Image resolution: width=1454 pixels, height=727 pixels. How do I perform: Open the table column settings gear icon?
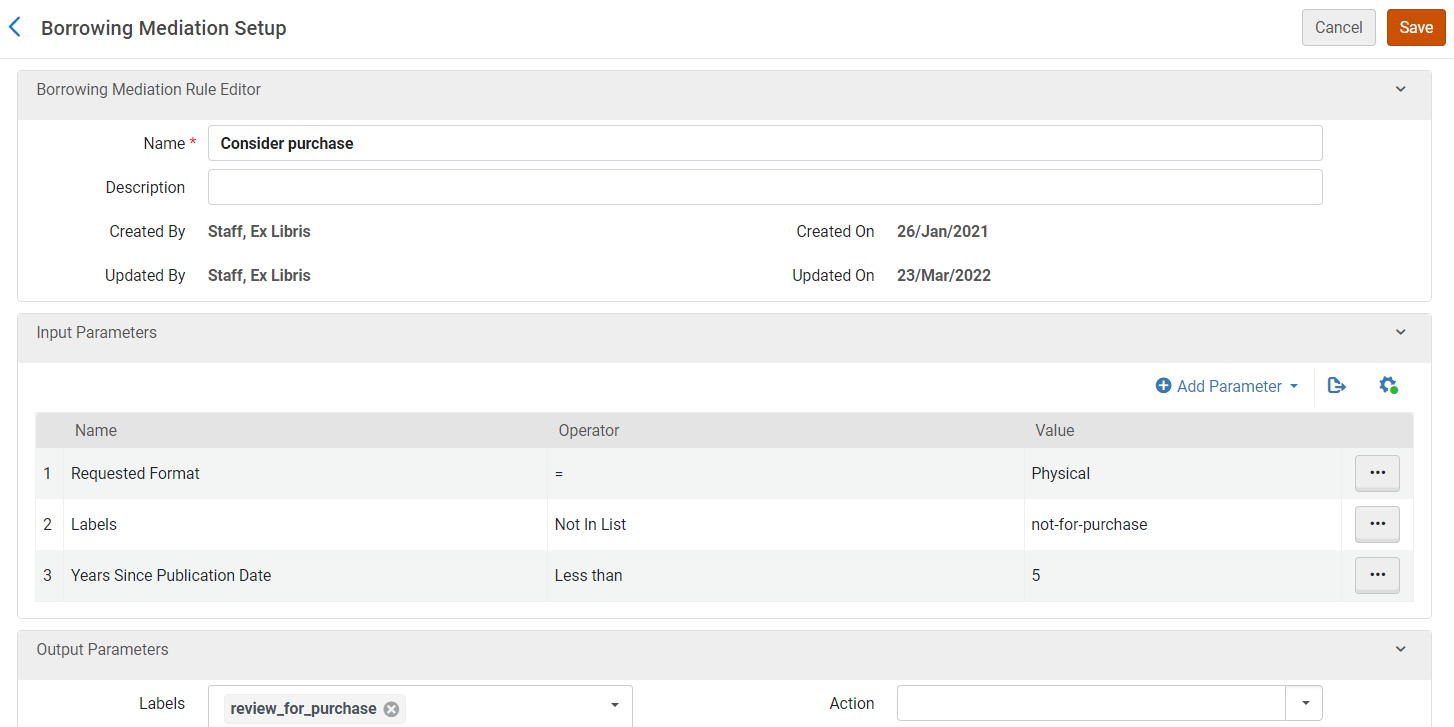(x=1387, y=386)
